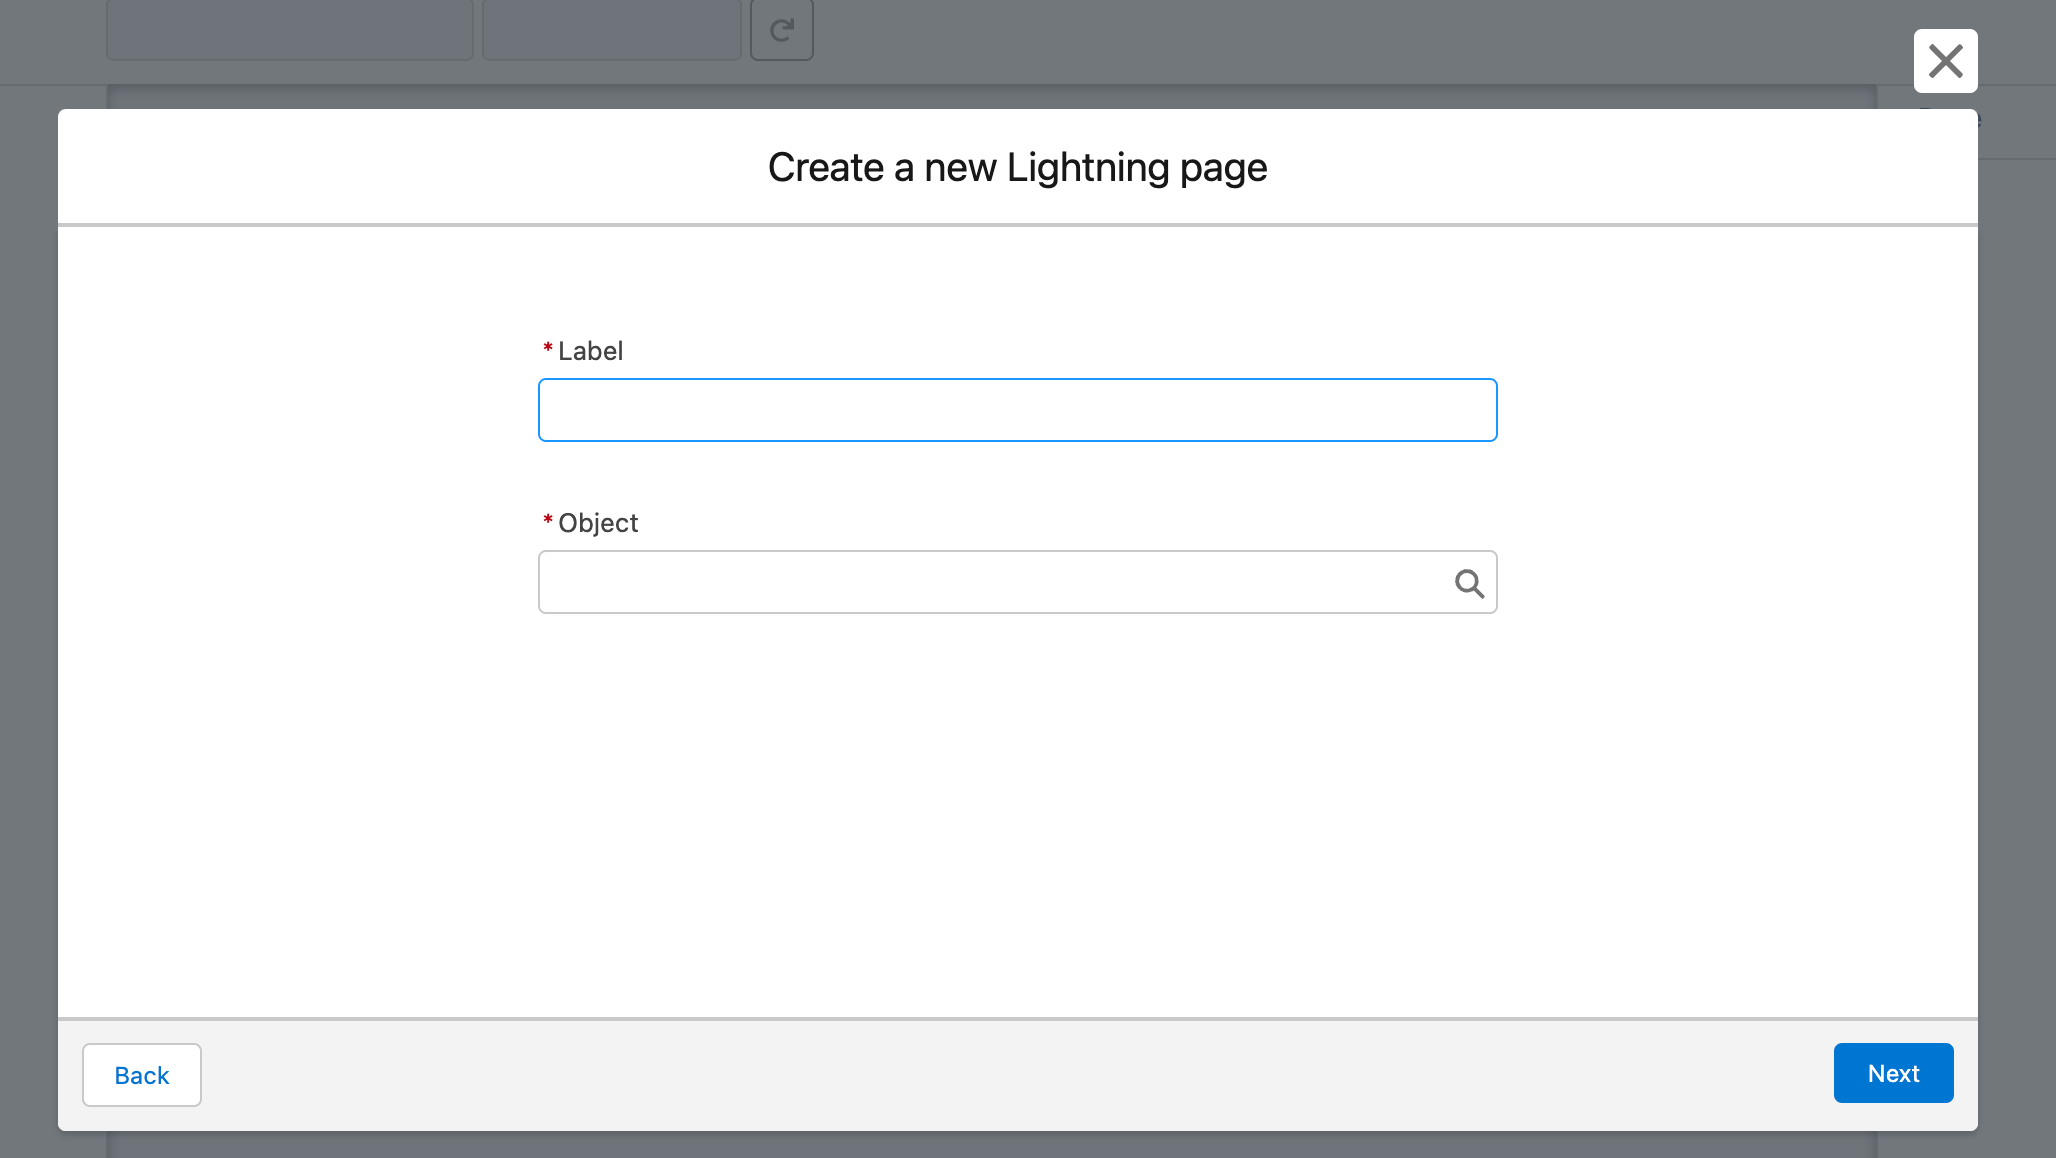Focus the Label text input

pos(1017,410)
